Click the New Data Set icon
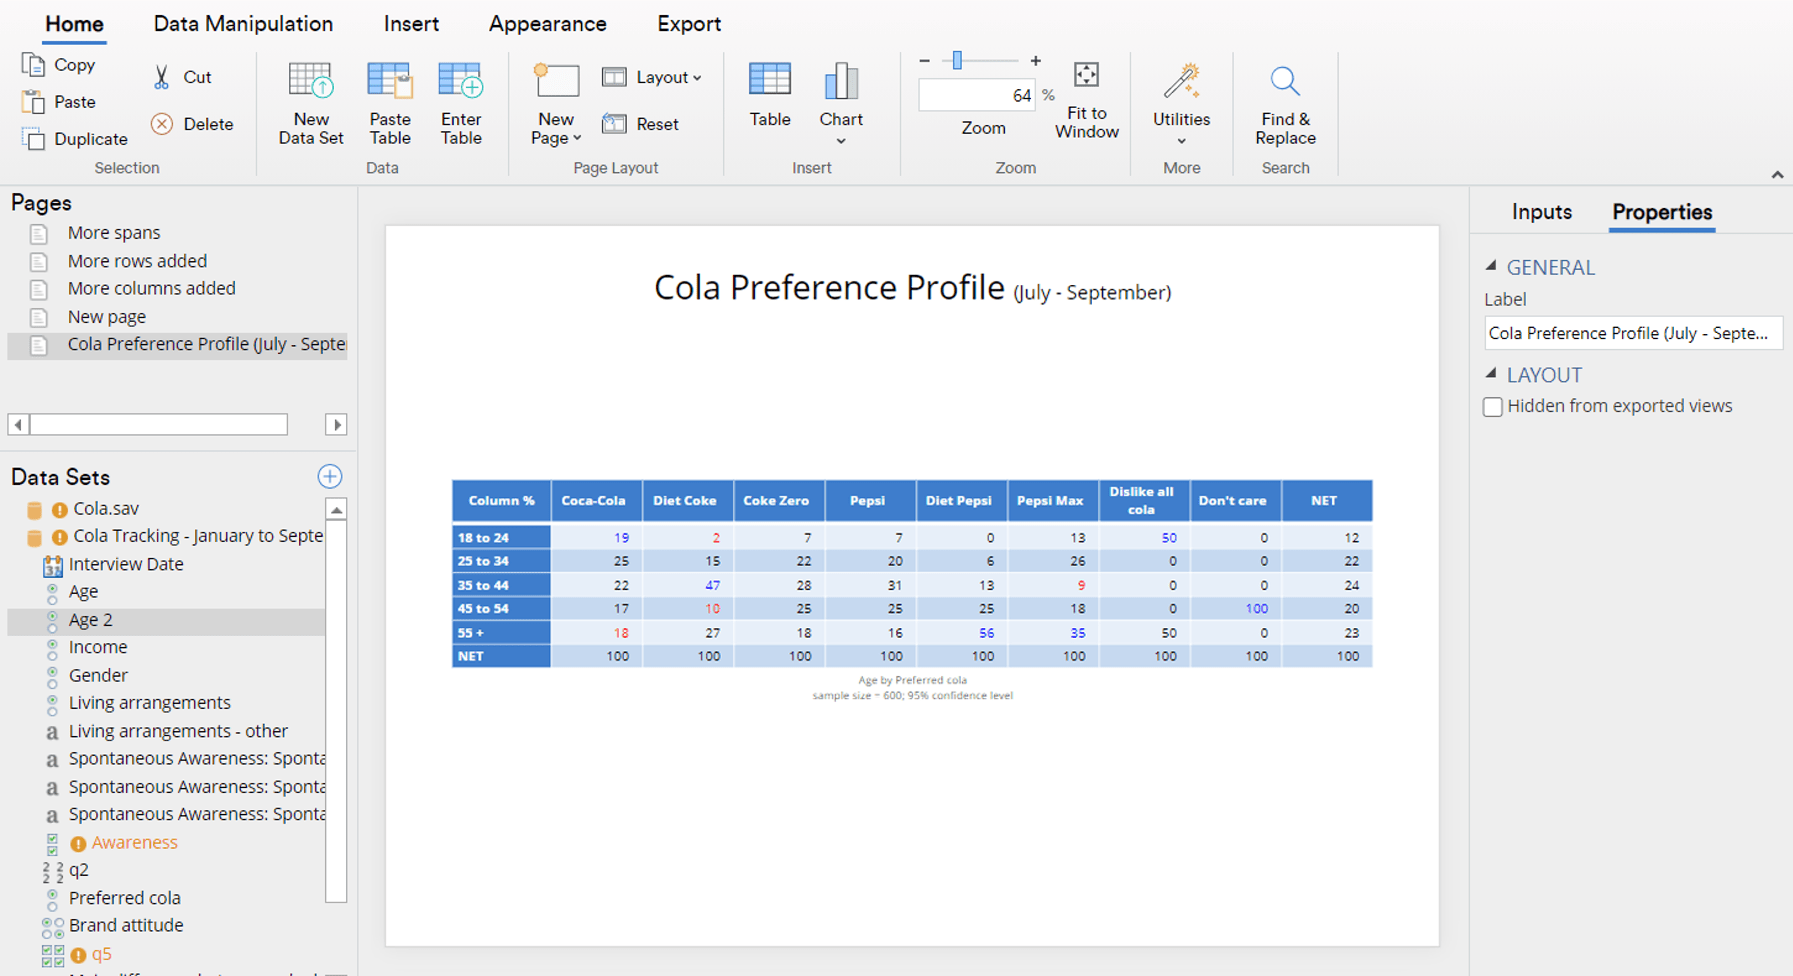Image resolution: width=1793 pixels, height=976 pixels. pyautogui.click(x=311, y=81)
